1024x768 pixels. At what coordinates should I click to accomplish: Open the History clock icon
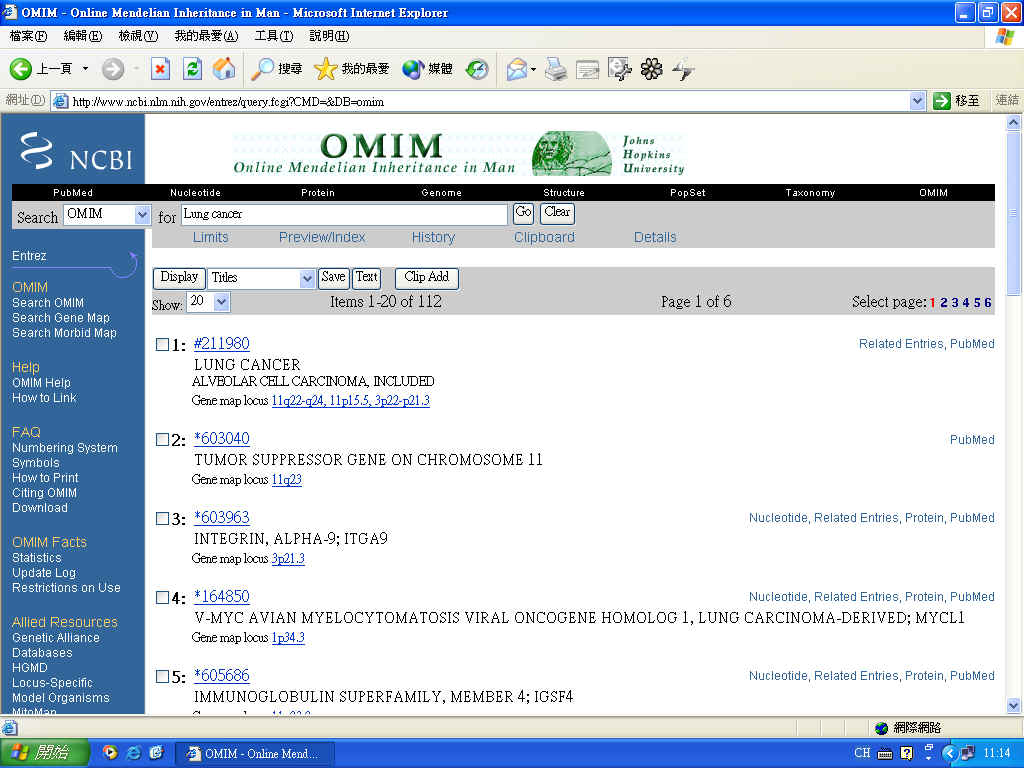click(477, 69)
